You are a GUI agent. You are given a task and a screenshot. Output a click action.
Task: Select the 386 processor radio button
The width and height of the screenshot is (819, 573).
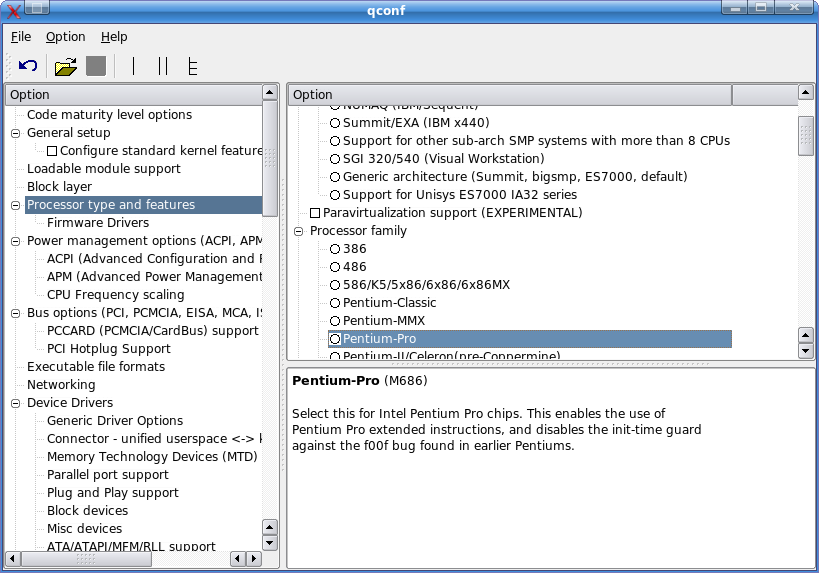pos(335,249)
